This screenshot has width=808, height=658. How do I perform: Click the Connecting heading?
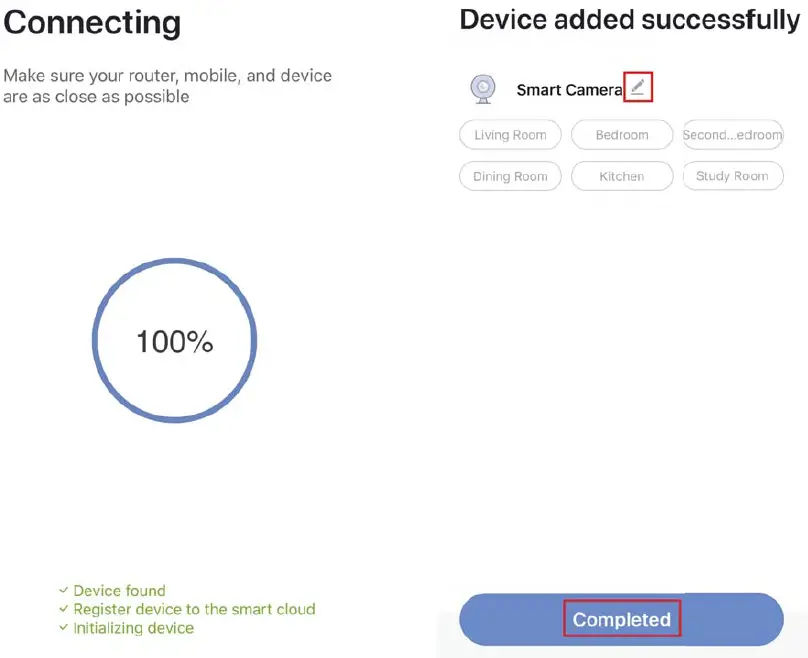pyautogui.click(x=92, y=22)
